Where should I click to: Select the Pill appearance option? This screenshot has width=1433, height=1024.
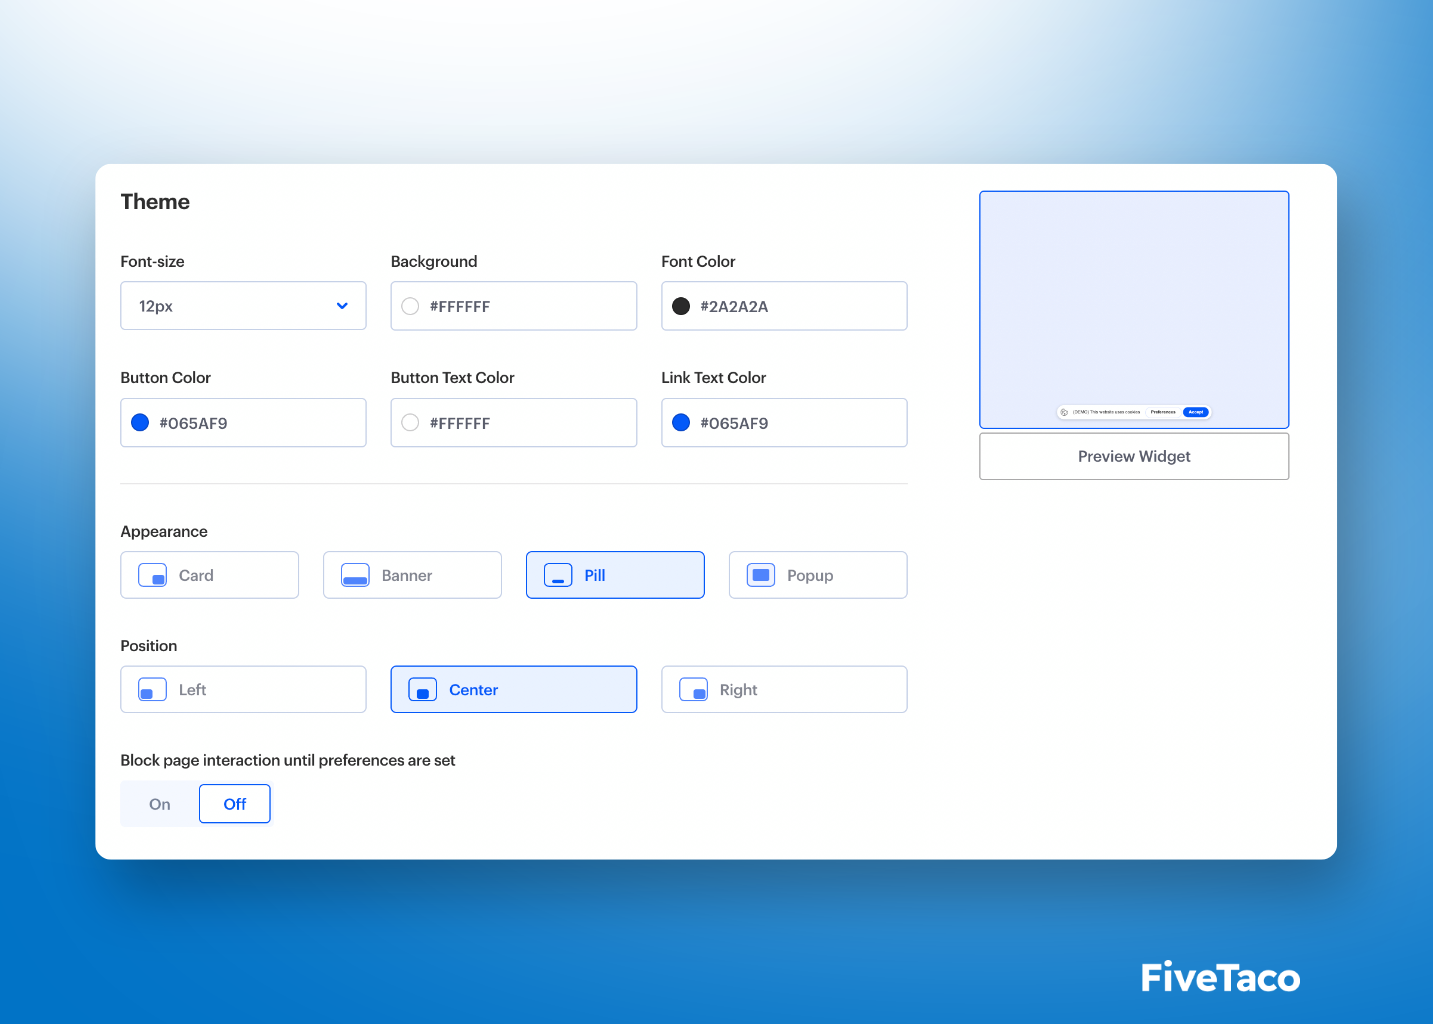point(615,575)
